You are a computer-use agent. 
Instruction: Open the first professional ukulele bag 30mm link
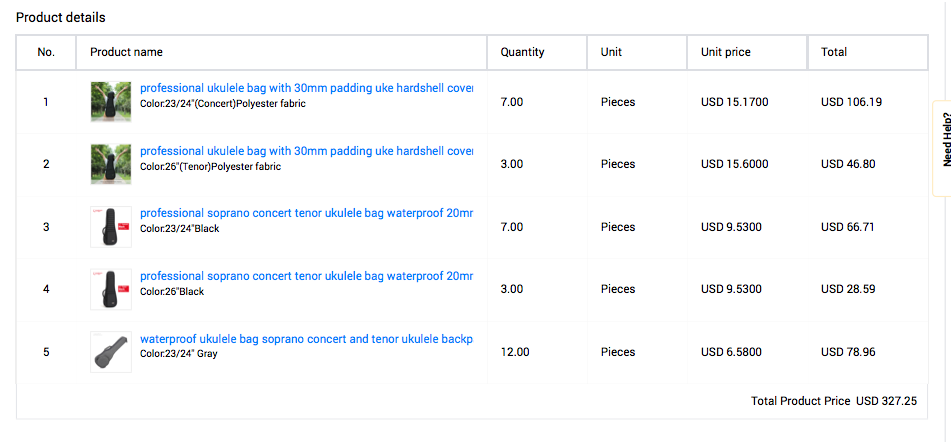tap(307, 88)
